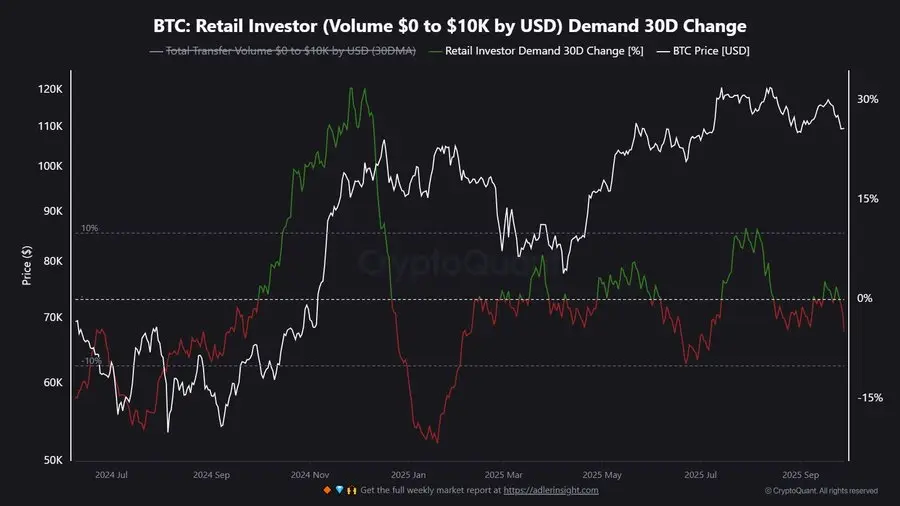The width and height of the screenshot is (900, 506).
Task: Click the yellow raised hands icon
Action: coord(351,490)
